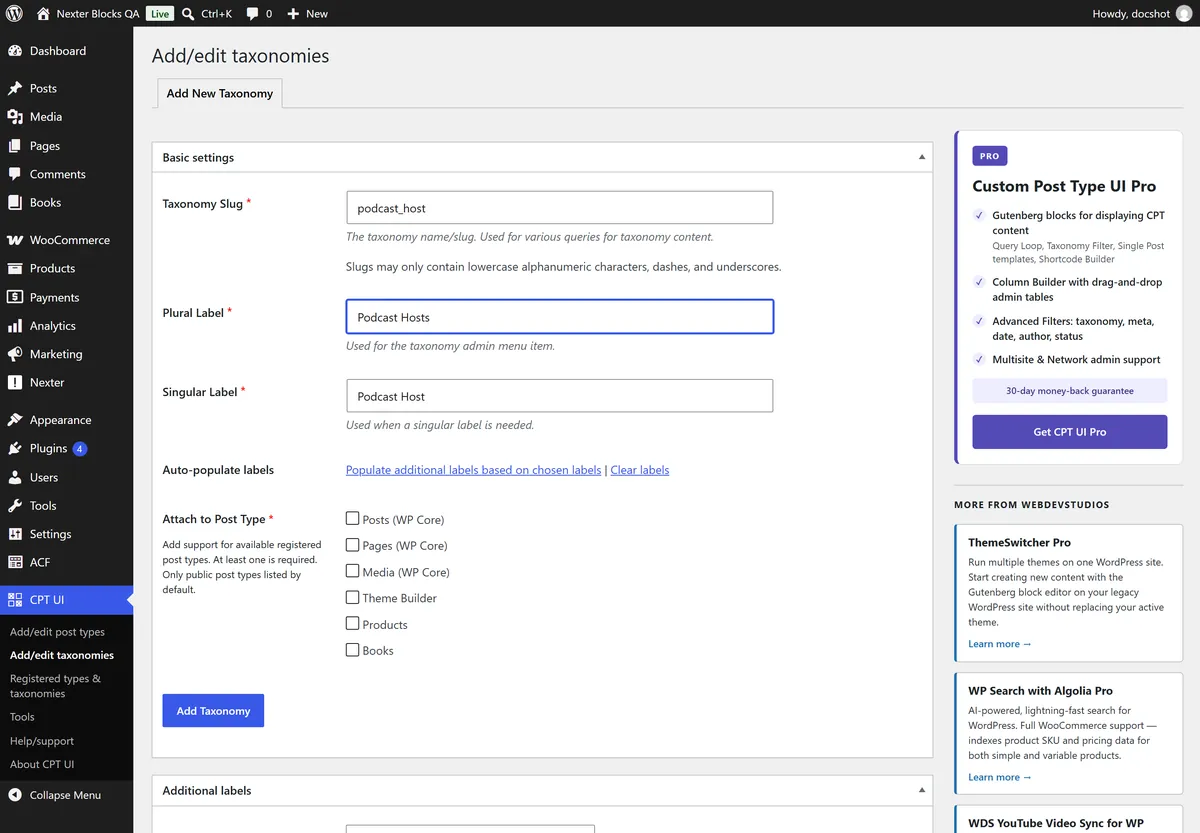This screenshot has height=833, width=1200.
Task: Click Get CPT UI Pro button
Action: point(1070,432)
